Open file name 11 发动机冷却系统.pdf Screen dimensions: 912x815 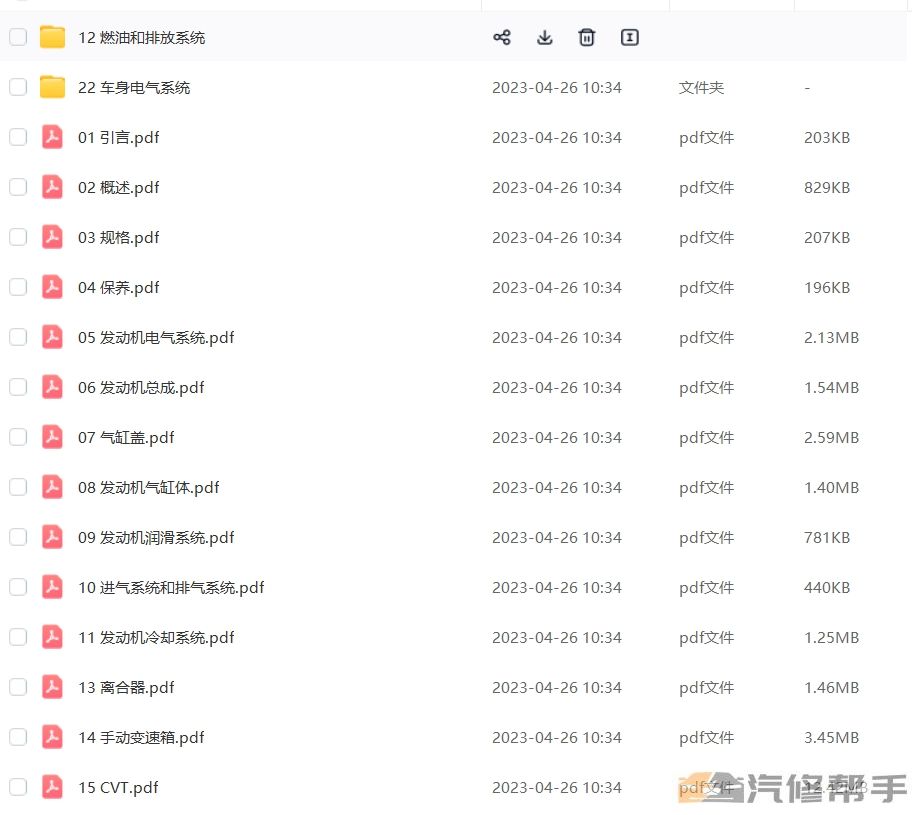(156, 638)
